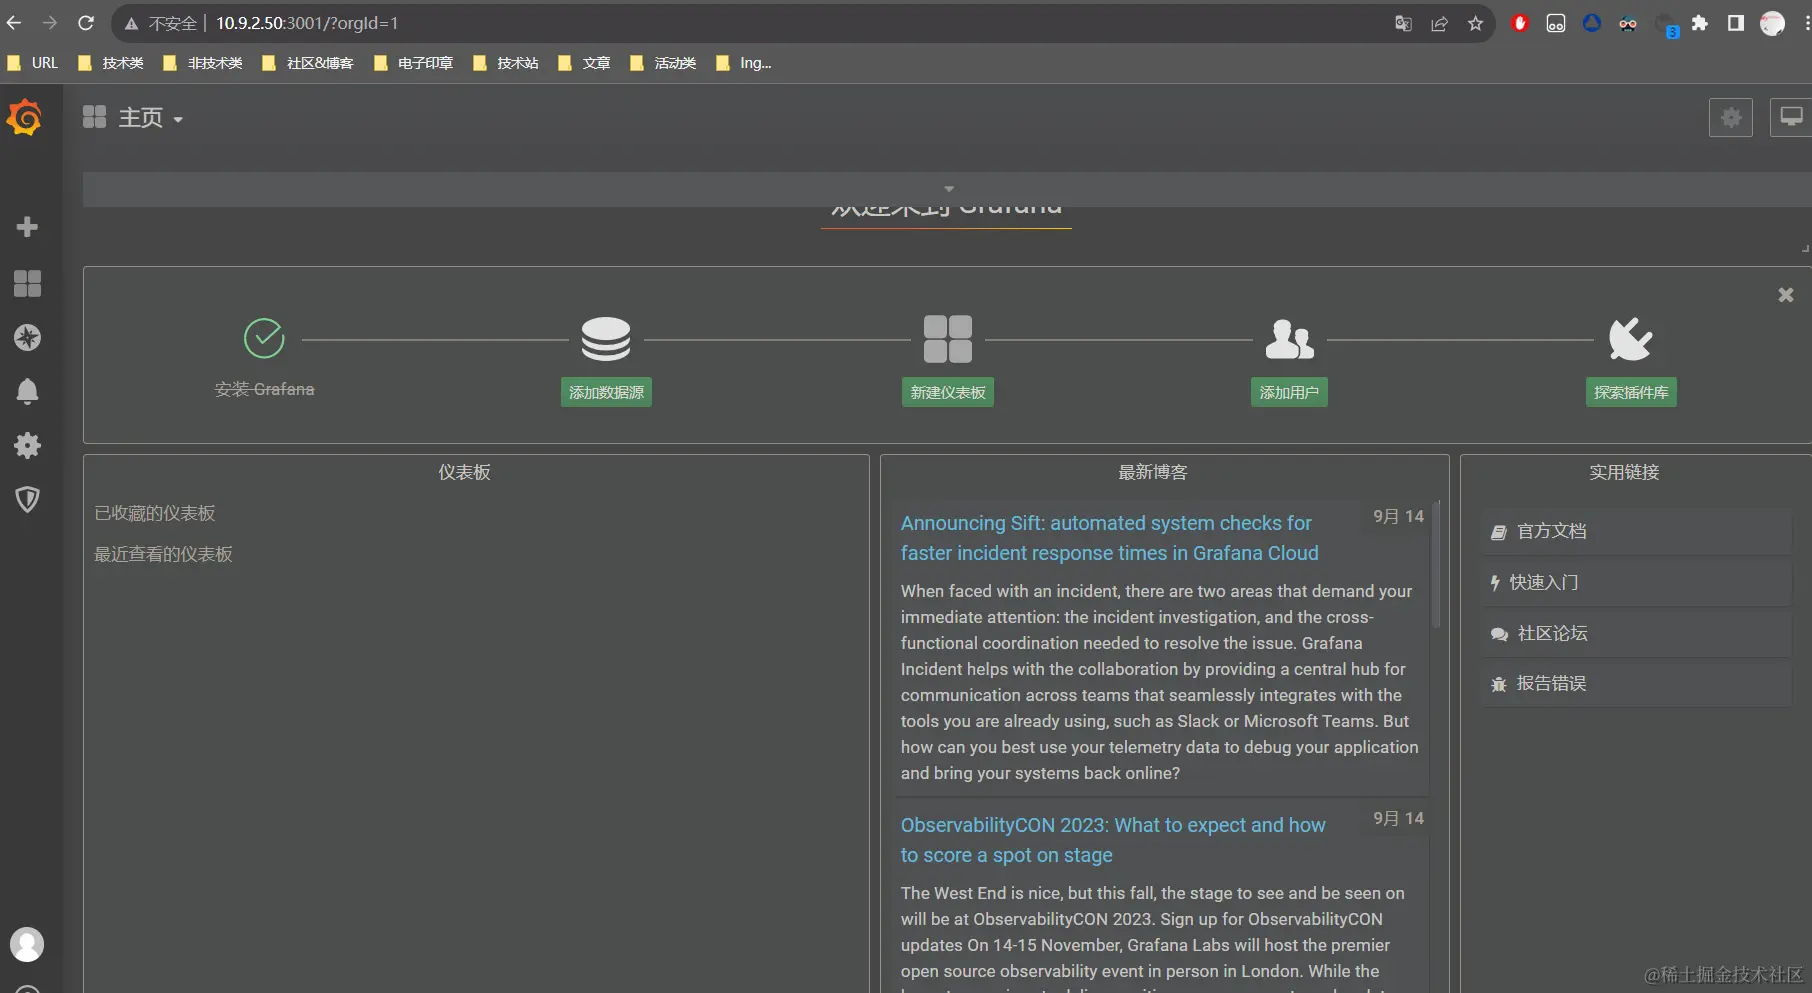Open the 快速入门 link
1812x993 pixels.
tap(1637, 582)
